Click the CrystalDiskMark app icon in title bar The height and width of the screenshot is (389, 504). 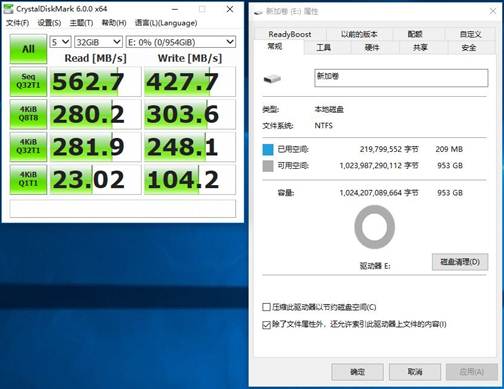coord(8,9)
